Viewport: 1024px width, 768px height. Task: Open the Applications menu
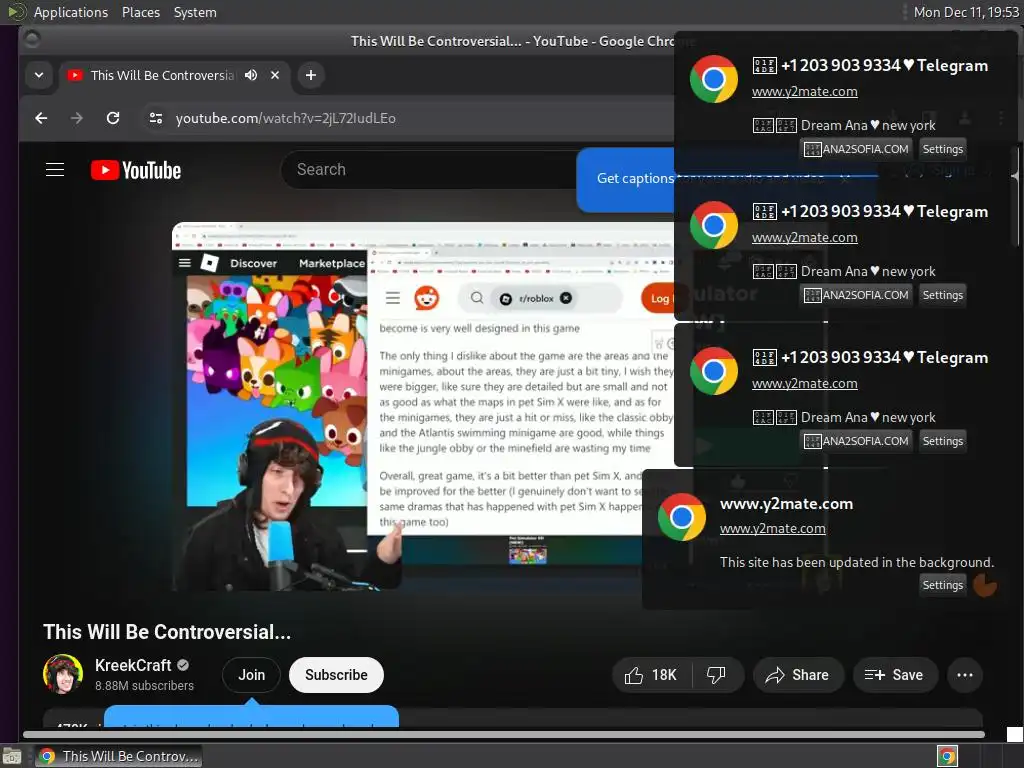(71, 12)
